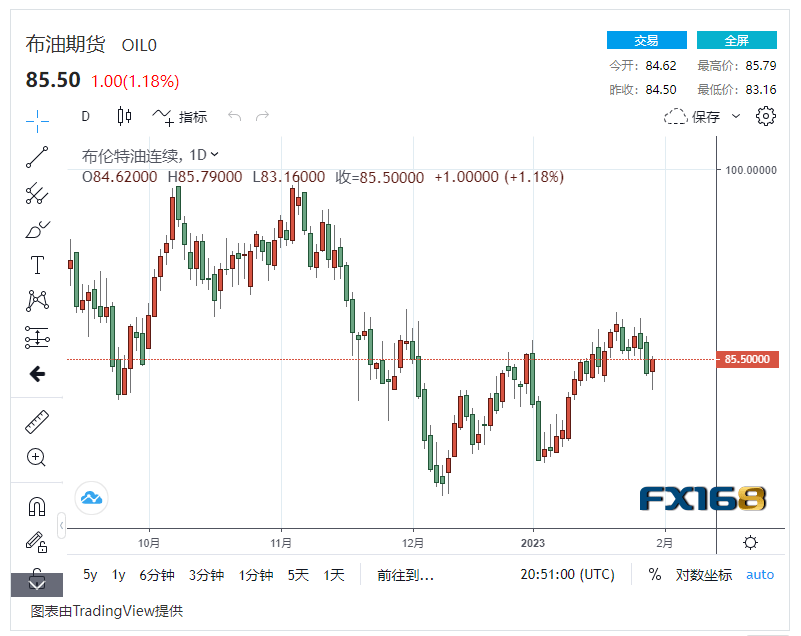
Task: Toggle 对数坐标 logarithmic scale
Action: coord(703,575)
